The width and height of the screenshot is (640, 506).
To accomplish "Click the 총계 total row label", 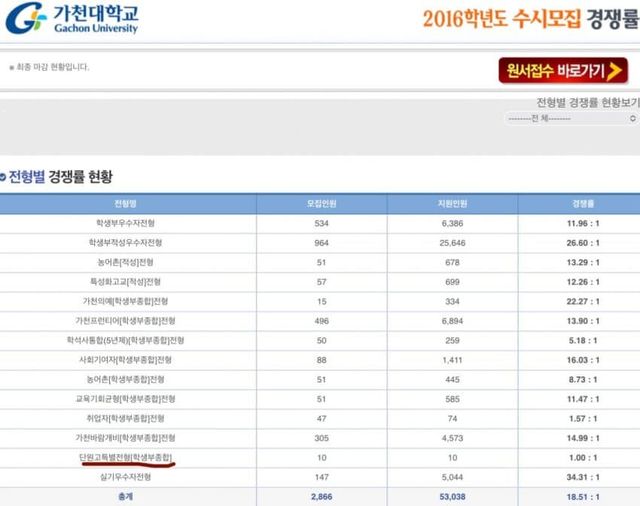I will tap(128, 496).
